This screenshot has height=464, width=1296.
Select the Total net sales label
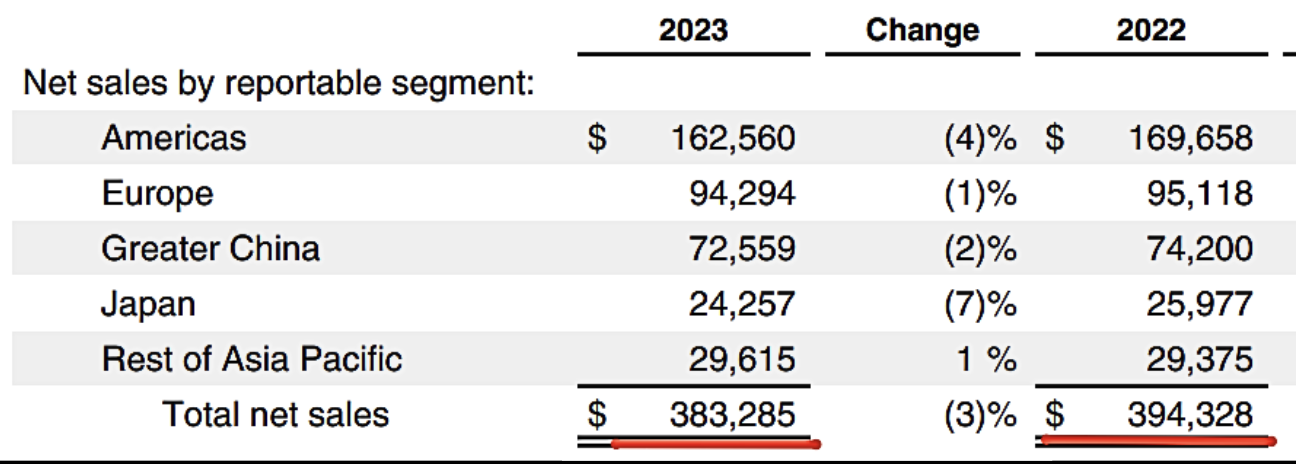coord(276,413)
